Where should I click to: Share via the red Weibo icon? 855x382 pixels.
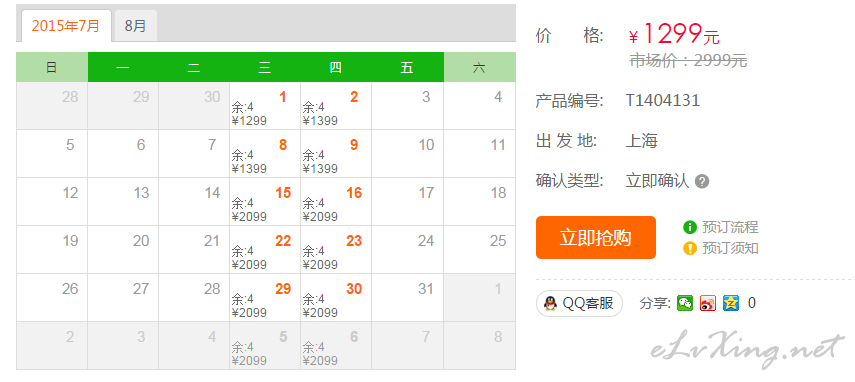708,303
